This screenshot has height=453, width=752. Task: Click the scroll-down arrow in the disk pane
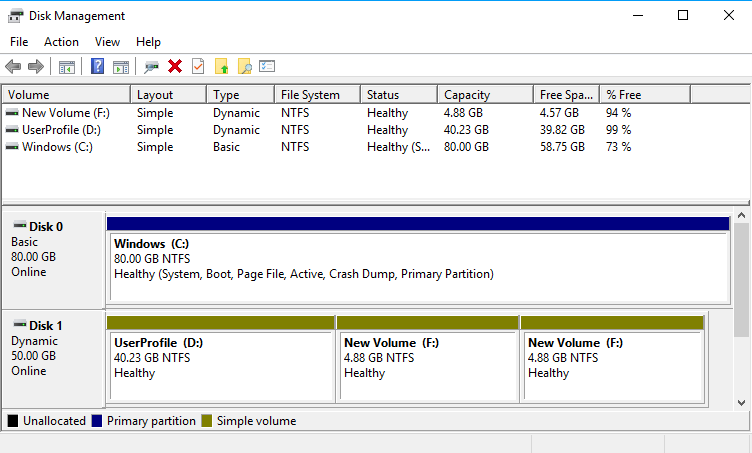(x=741, y=401)
